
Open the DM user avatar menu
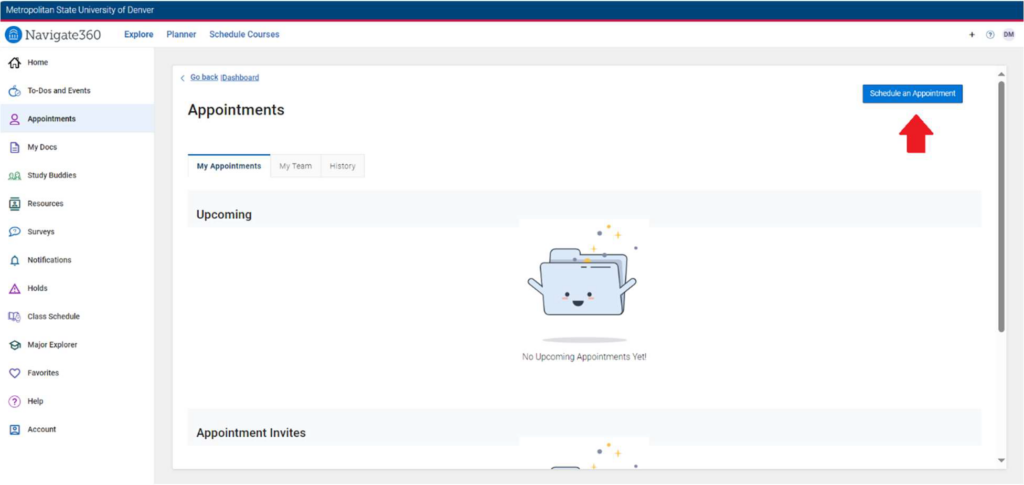click(1008, 35)
